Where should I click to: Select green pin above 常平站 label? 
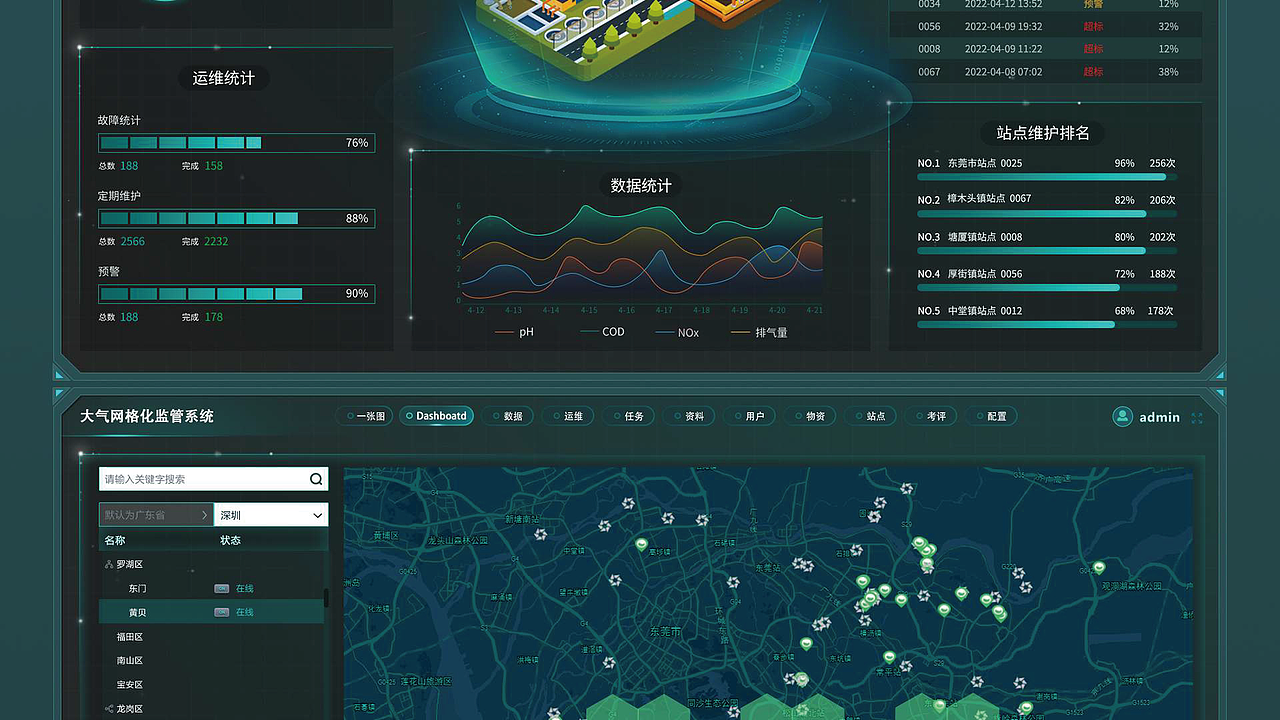[x=889, y=657]
